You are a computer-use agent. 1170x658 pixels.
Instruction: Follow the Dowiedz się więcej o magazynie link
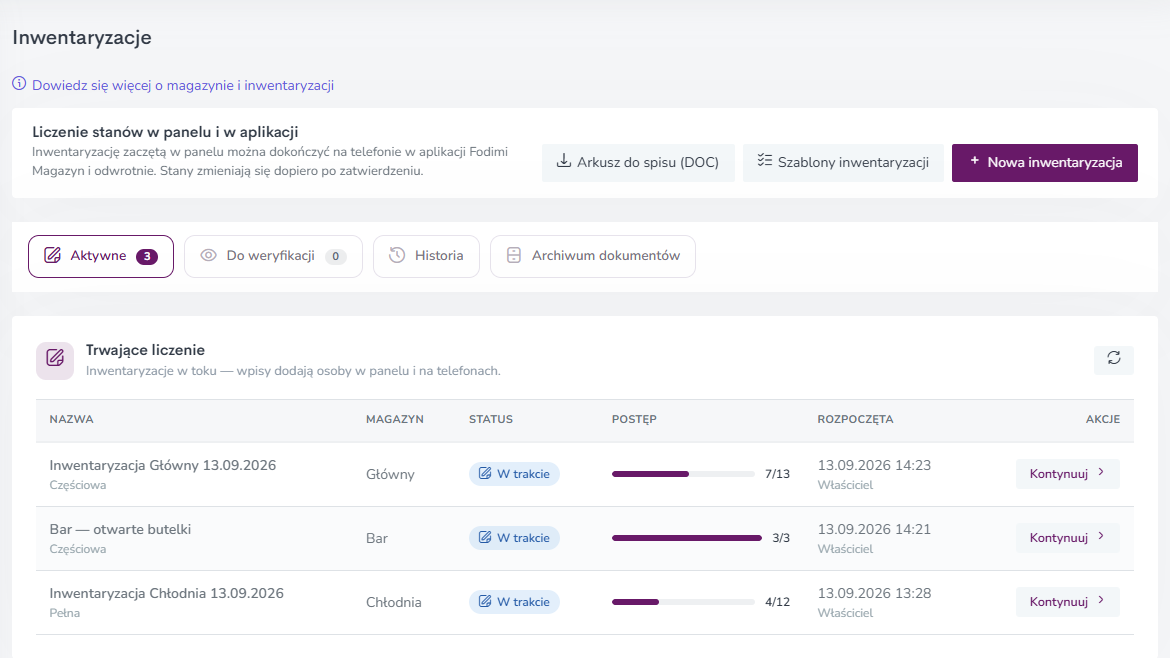pyautogui.click(x=183, y=85)
